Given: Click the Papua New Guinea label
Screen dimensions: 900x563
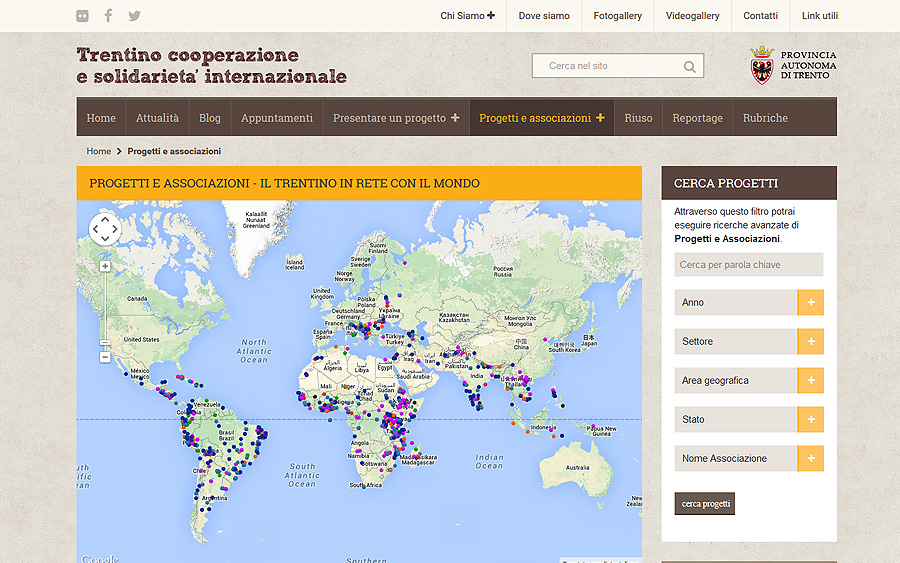Looking at the screenshot, I should click(x=602, y=431).
